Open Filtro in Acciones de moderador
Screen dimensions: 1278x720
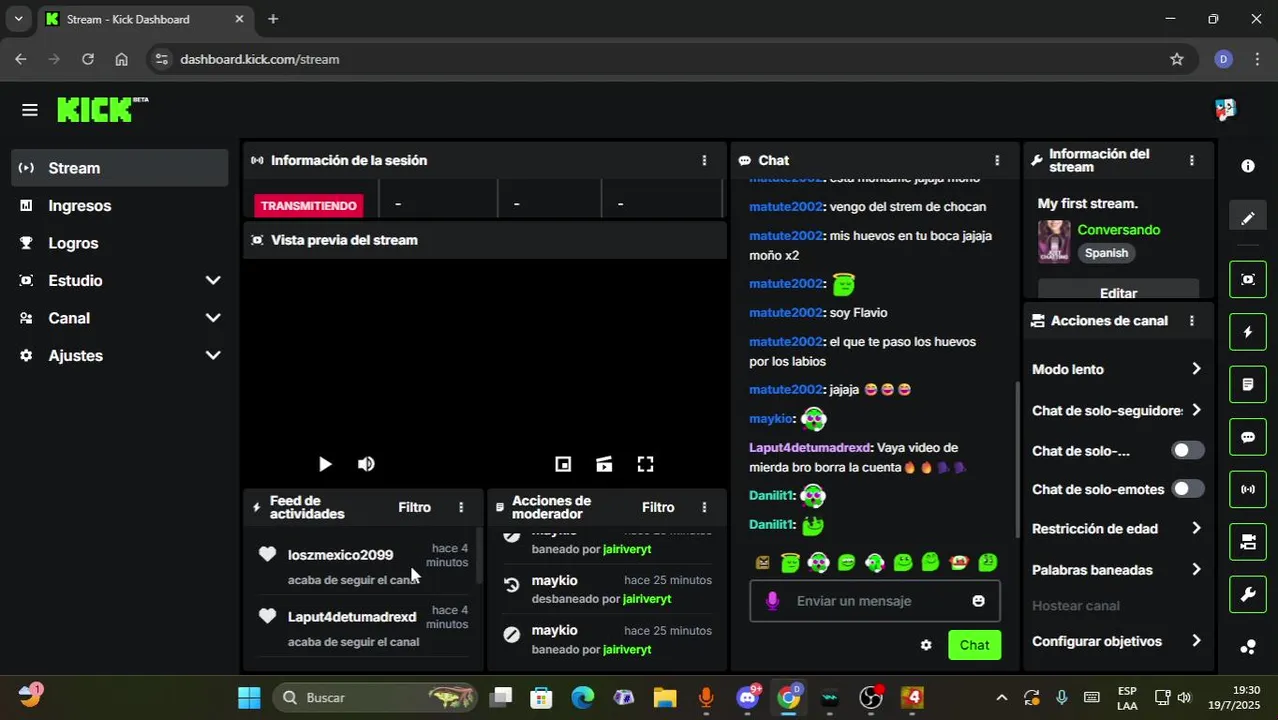pyautogui.click(x=658, y=507)
